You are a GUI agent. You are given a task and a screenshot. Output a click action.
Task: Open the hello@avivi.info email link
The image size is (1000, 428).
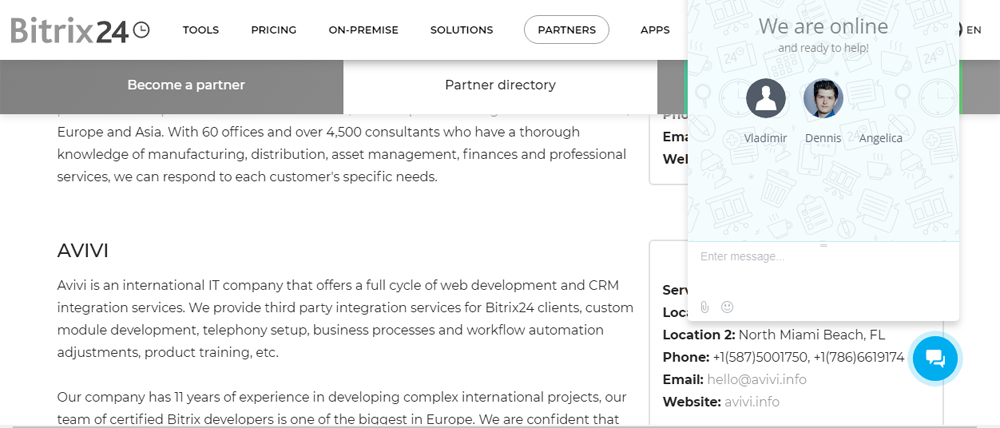(756, 380)
